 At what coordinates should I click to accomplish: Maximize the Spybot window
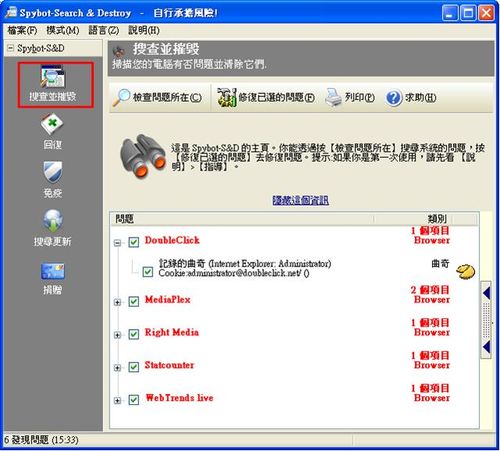pyautogui.click(x=468, y=14)
